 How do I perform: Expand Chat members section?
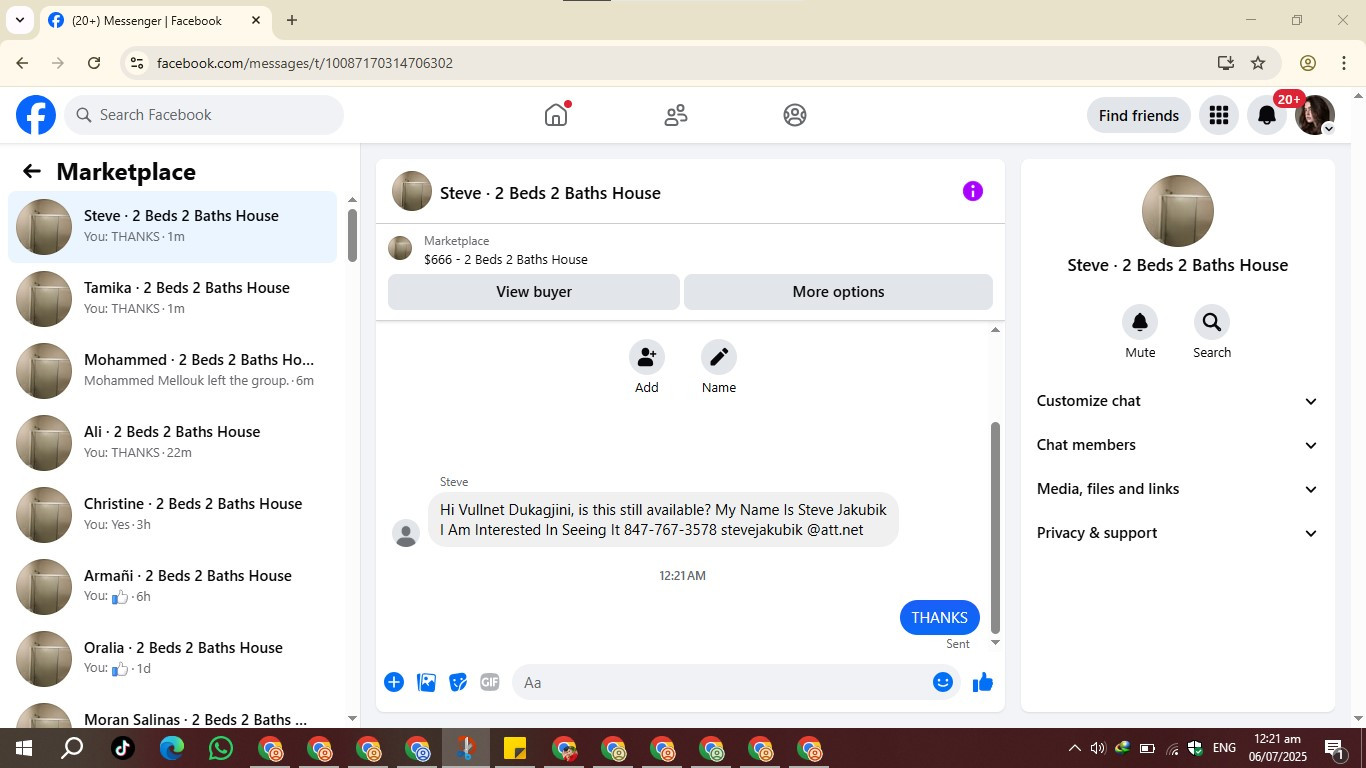point(1177,445)
